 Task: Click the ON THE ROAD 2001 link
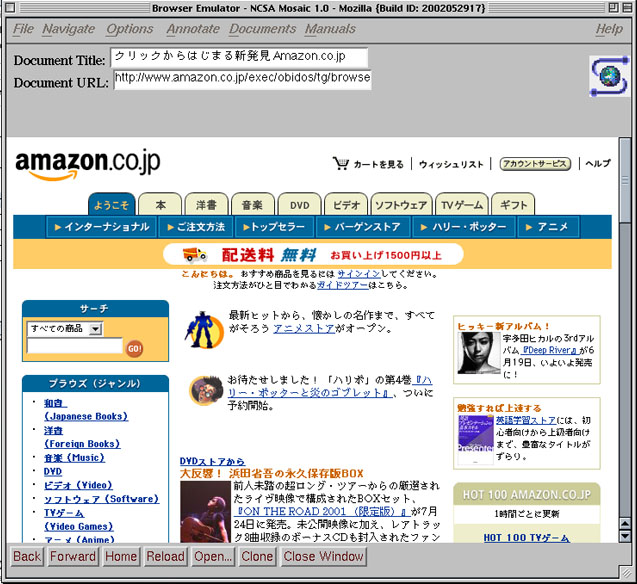(321, 511)
